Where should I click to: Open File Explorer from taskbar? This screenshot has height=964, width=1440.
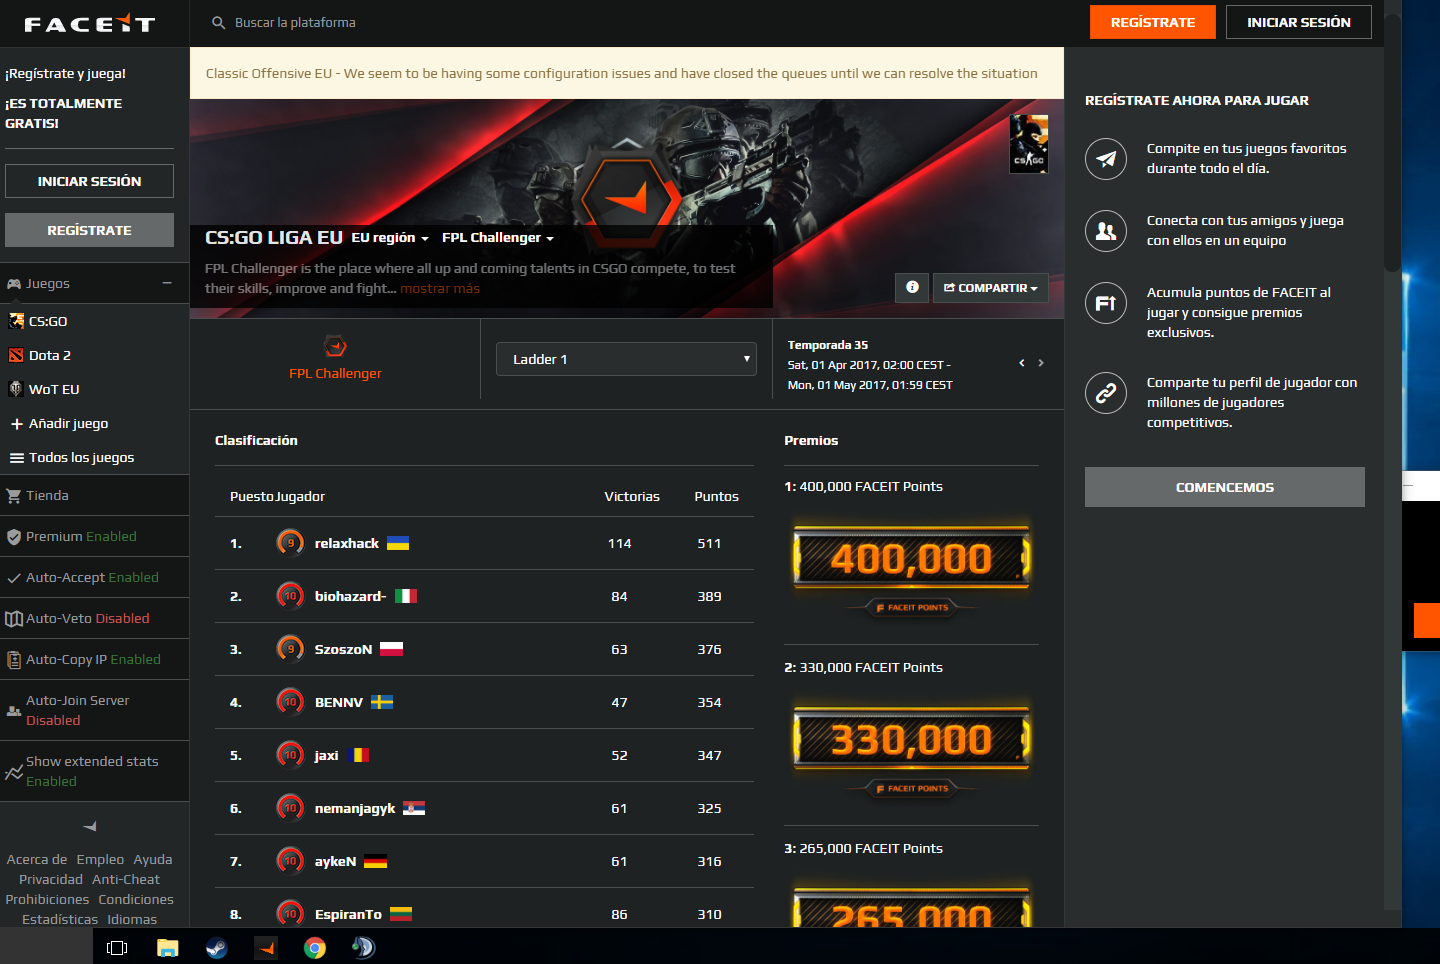167,947
